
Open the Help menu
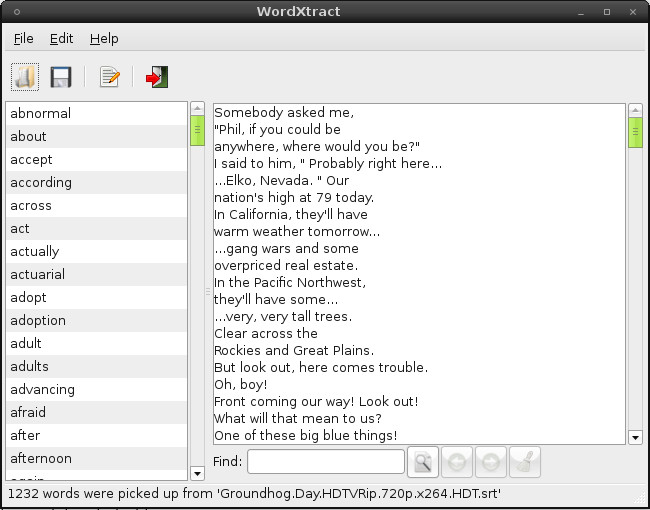(104, 39)
